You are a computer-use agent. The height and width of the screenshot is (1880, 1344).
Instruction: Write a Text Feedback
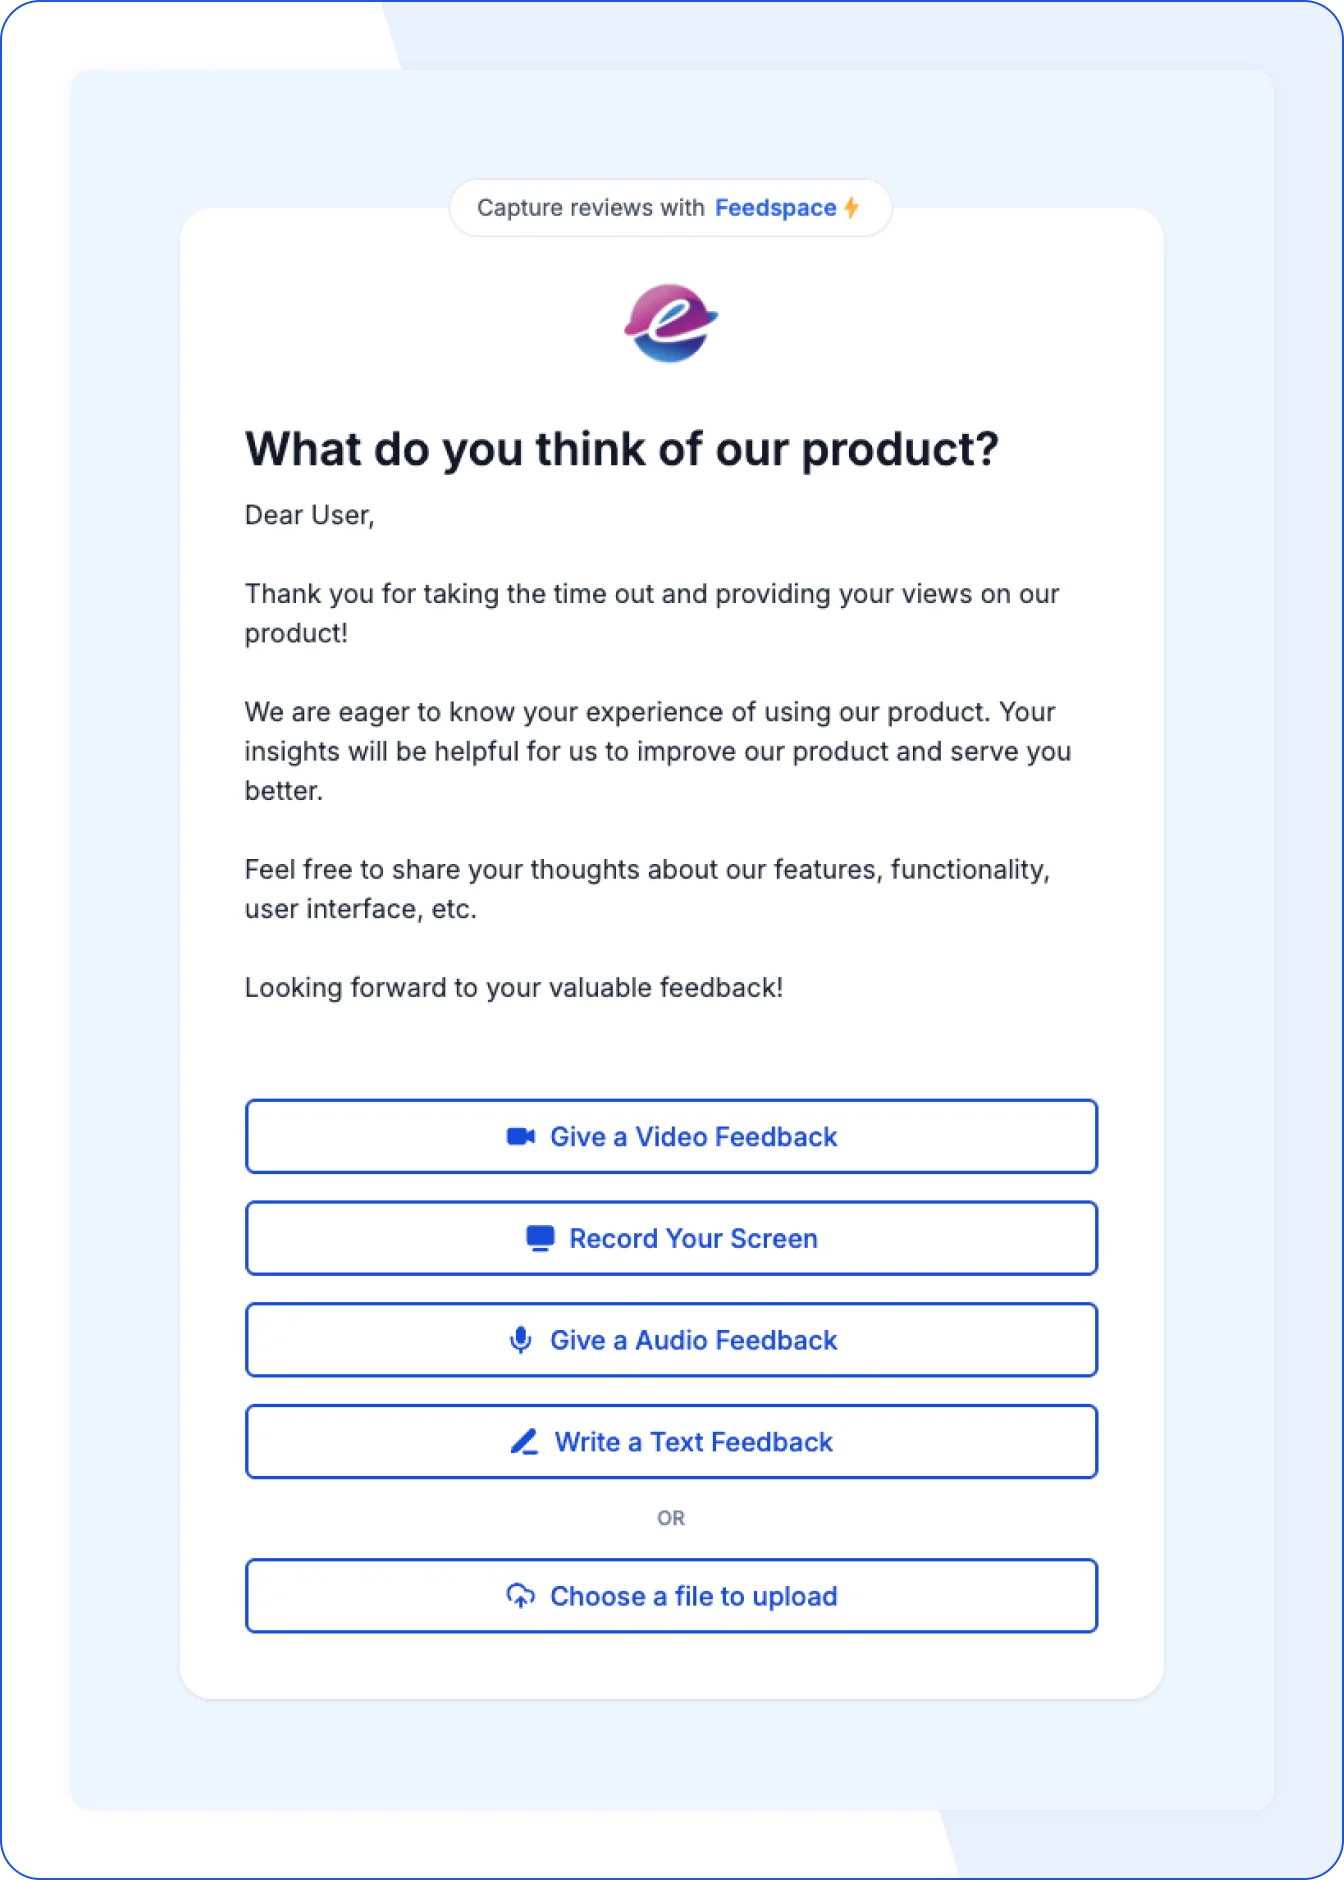[672, 1442]
